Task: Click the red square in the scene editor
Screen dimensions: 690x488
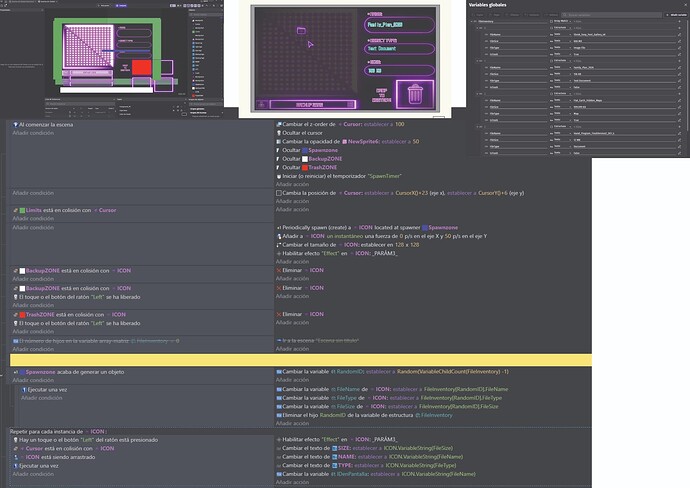Action: pyautogui.click(x=142, y=70)
